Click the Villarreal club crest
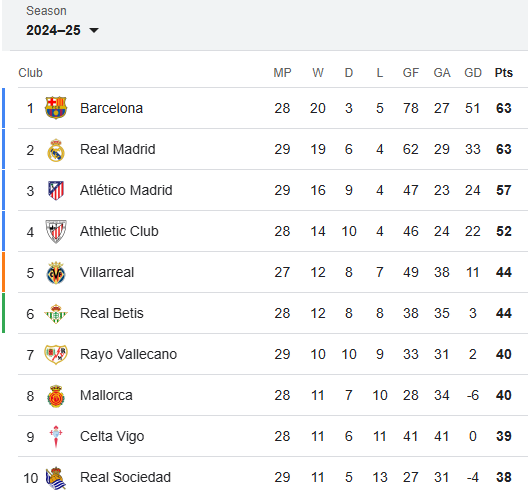 click(x=56, y=272)
